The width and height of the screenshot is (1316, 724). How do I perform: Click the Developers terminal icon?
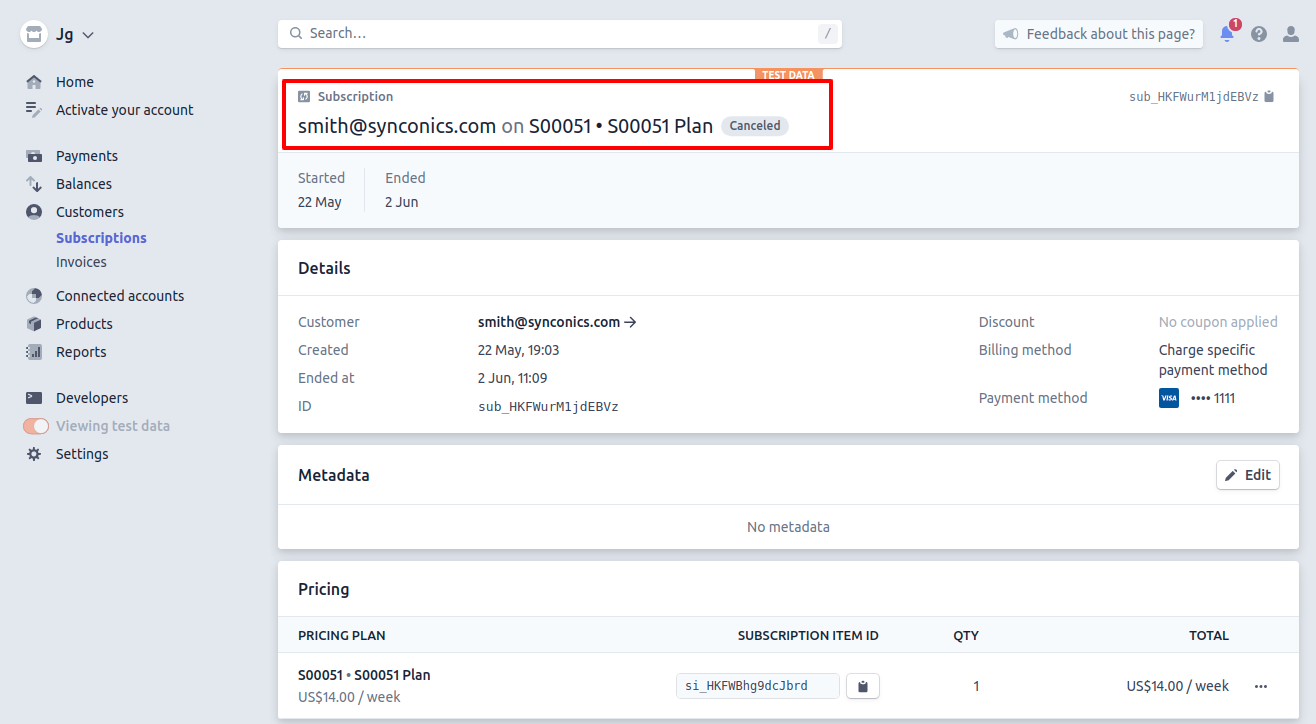point(35,398)
